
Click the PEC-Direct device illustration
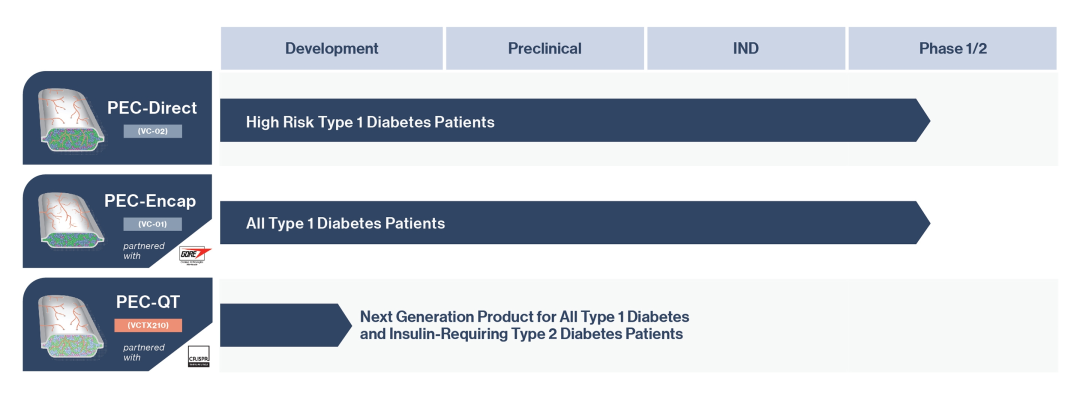(x=71, y=119)
